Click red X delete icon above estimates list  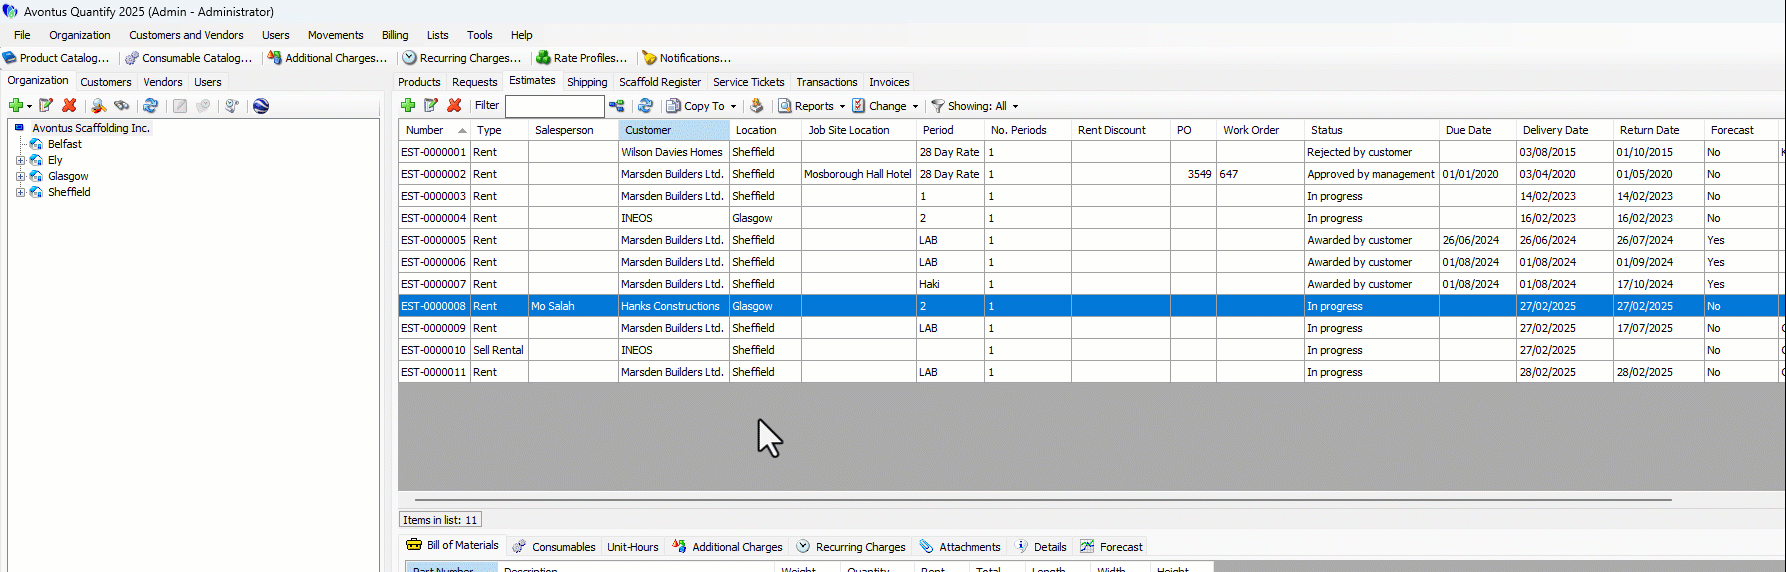pyautogui.click(x=454, y=106)
